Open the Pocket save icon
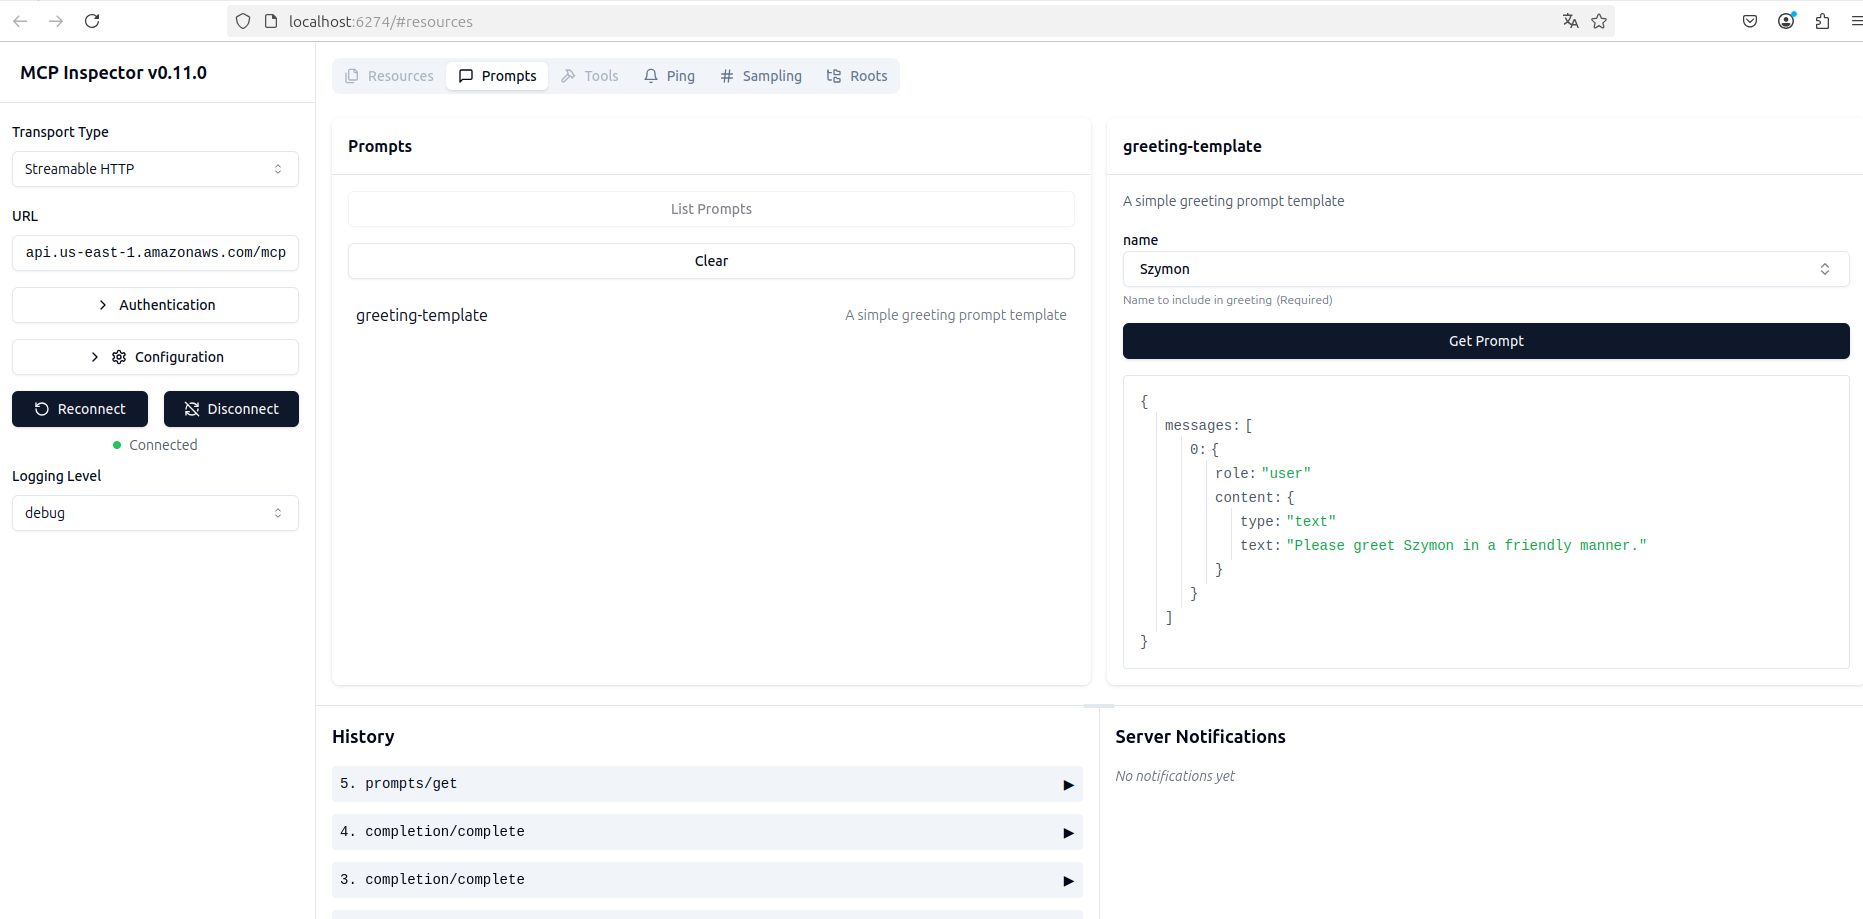This screenshot has width=1863, height=919. point(1750,21)
